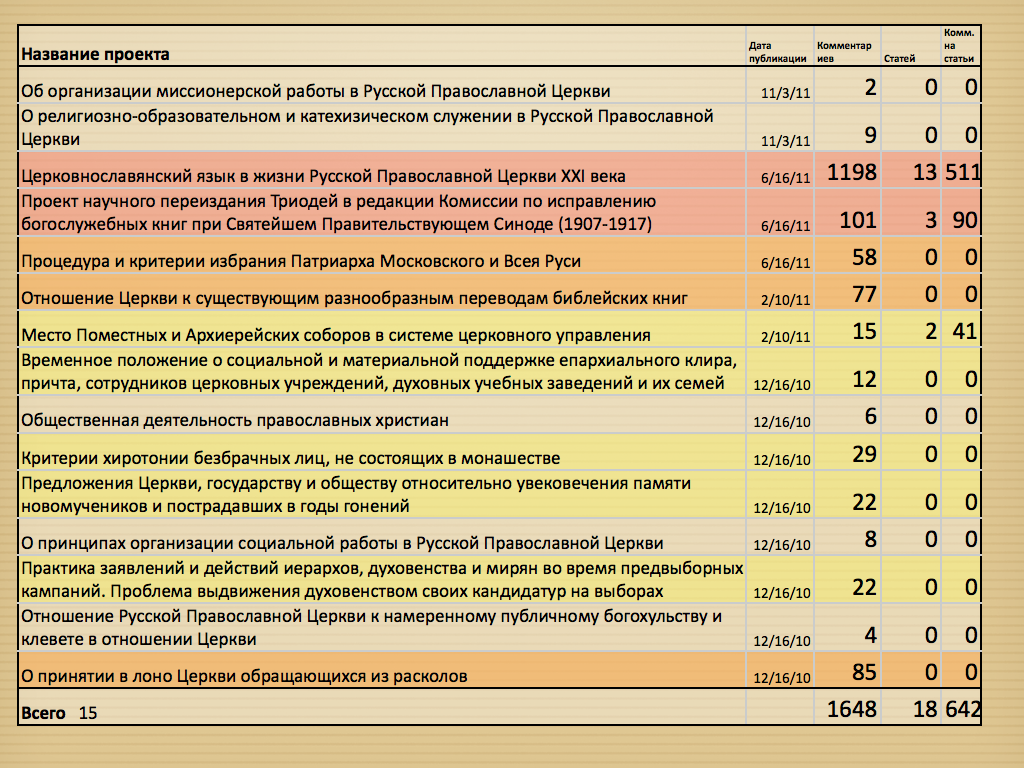Select 'Общественная деятельность православных христиан' row

point(235,421)
